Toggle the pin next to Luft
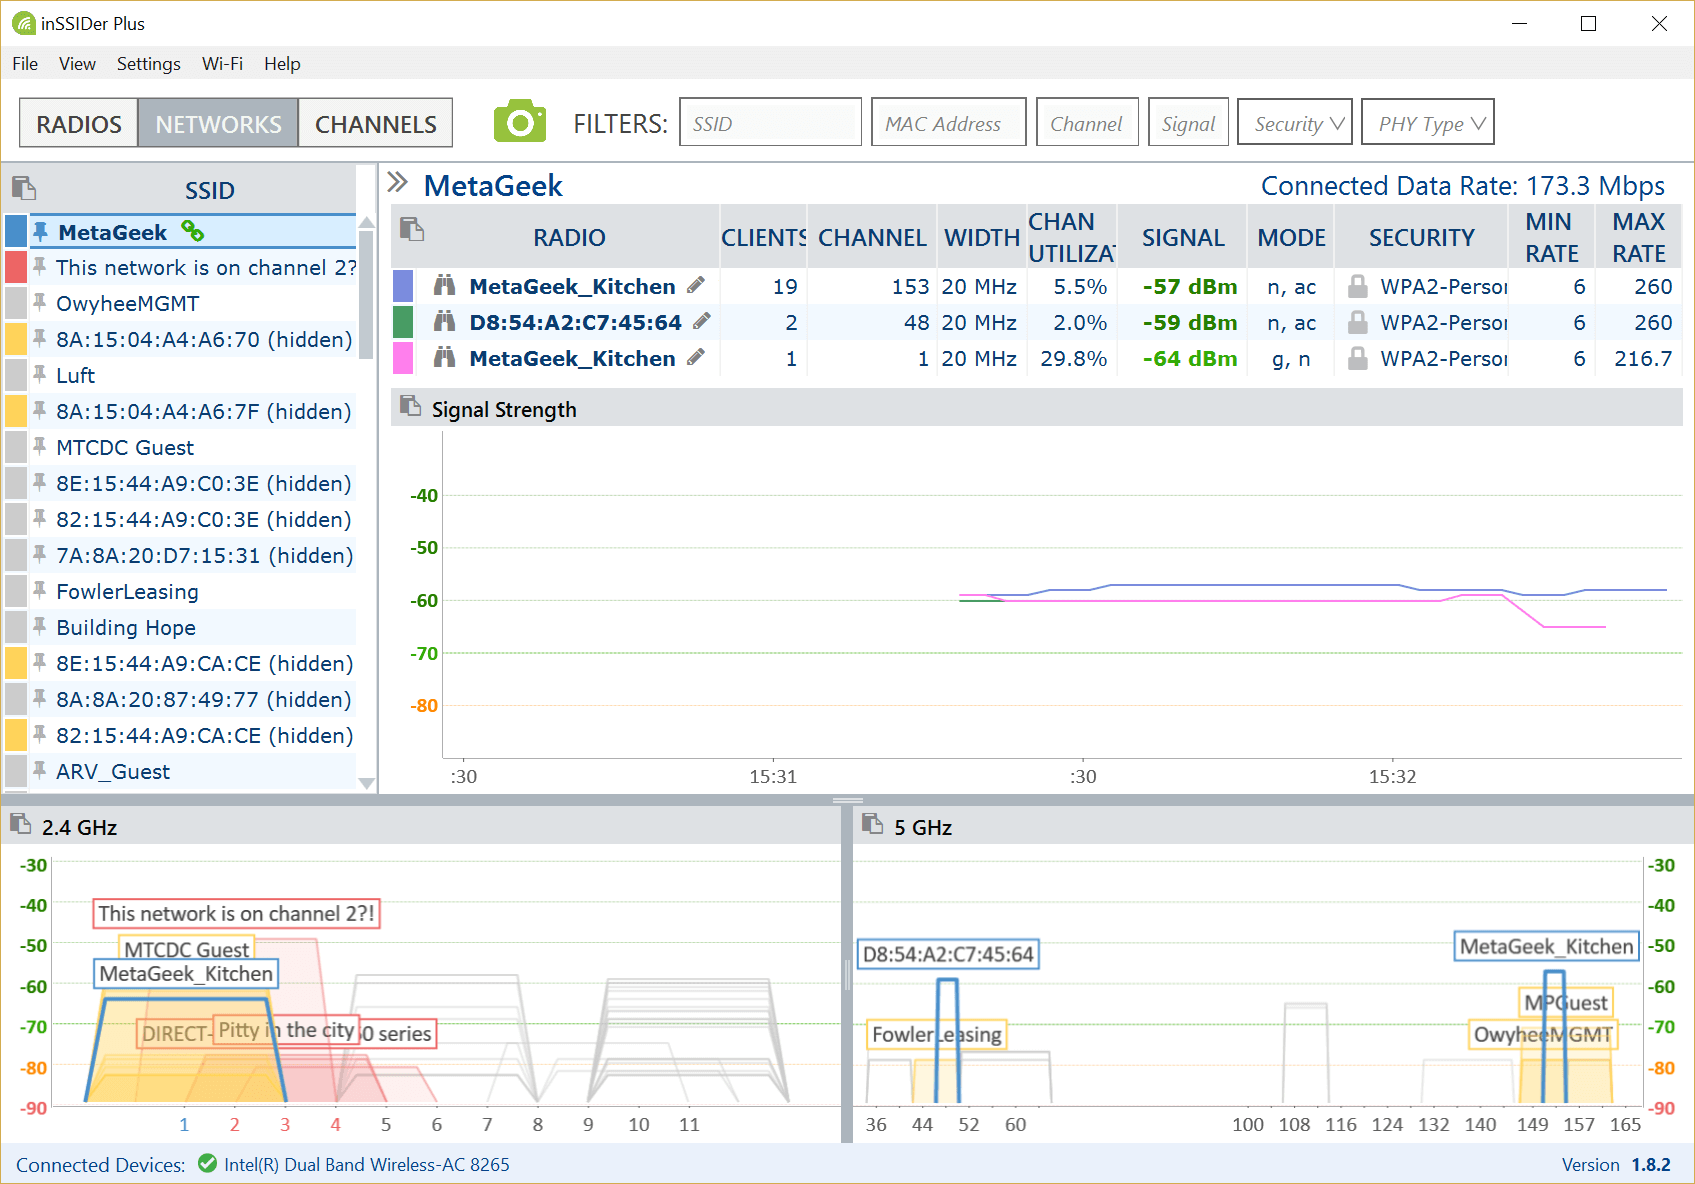 [x=40, y=374]
